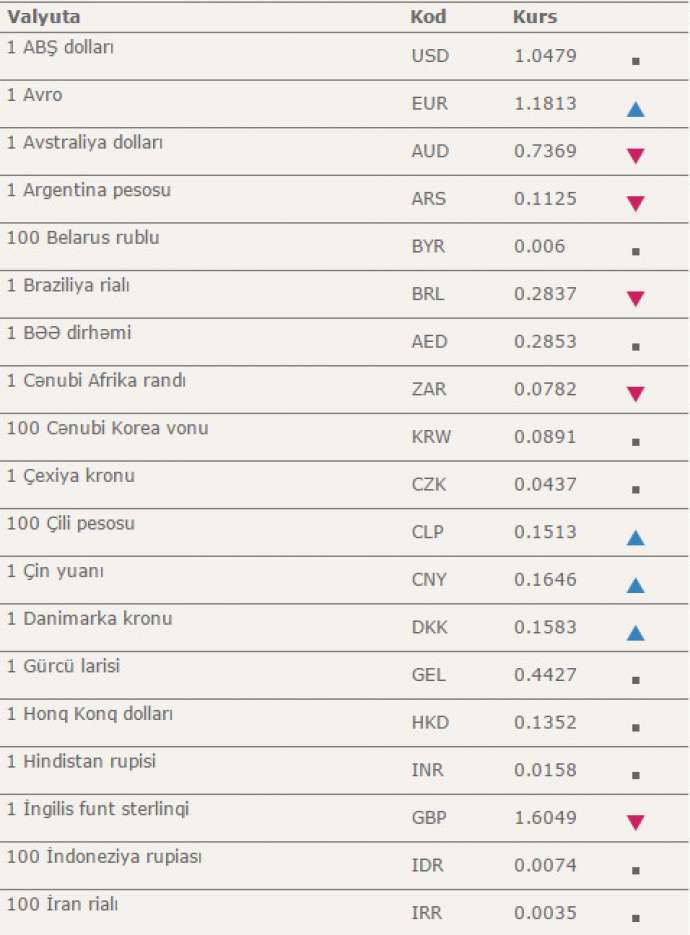Click the blue up arrow for CLP

(x=636, y=538)
